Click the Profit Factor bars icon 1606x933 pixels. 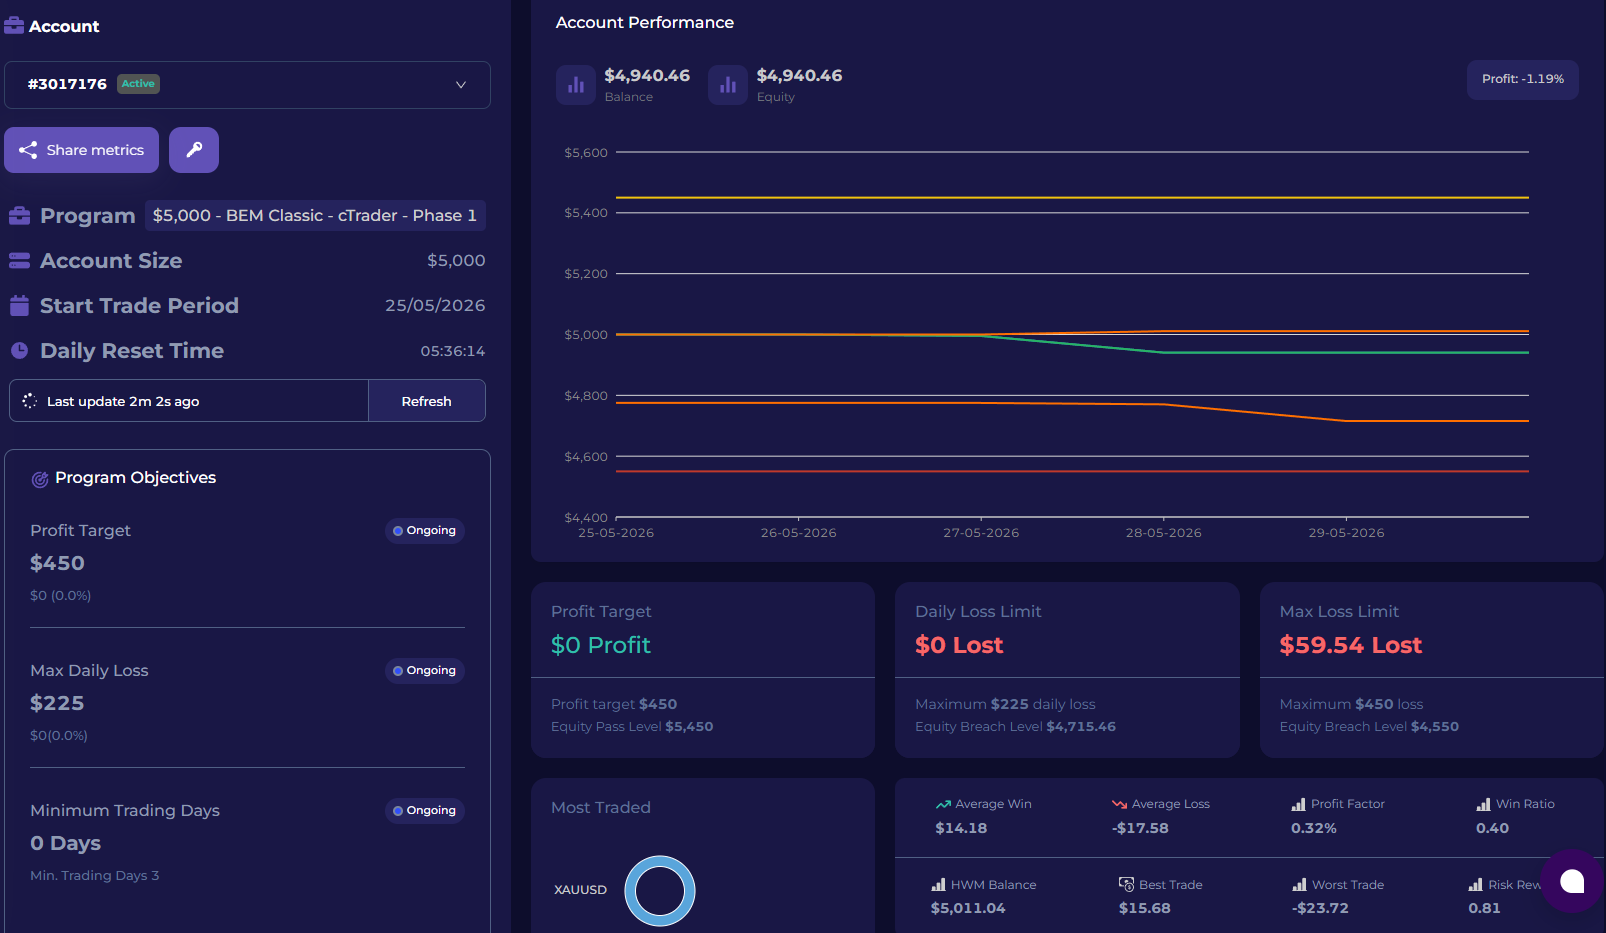click(x=1299, y=804)
